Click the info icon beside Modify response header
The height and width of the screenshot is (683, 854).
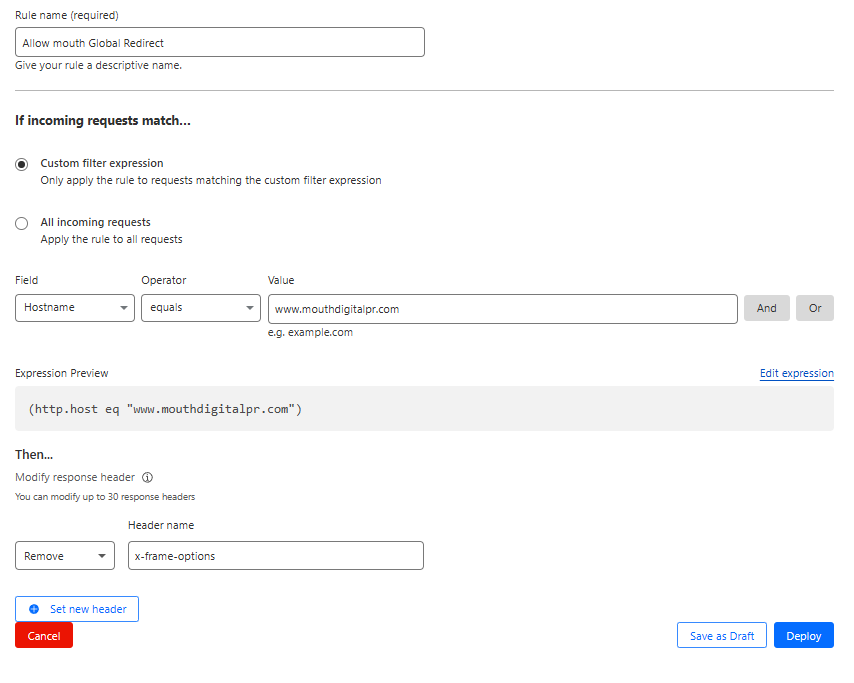[x=148, y=478]
